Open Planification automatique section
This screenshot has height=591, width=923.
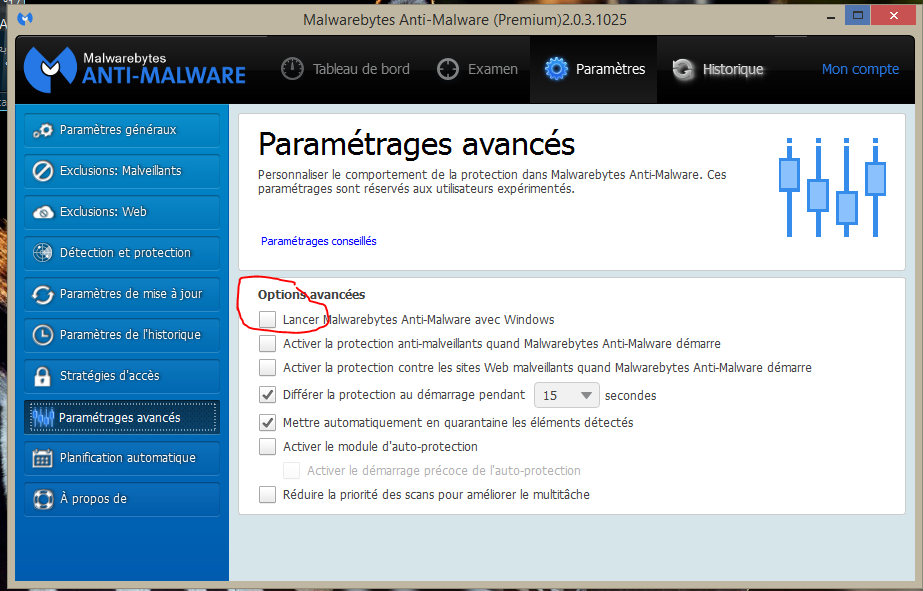(122, 458)
